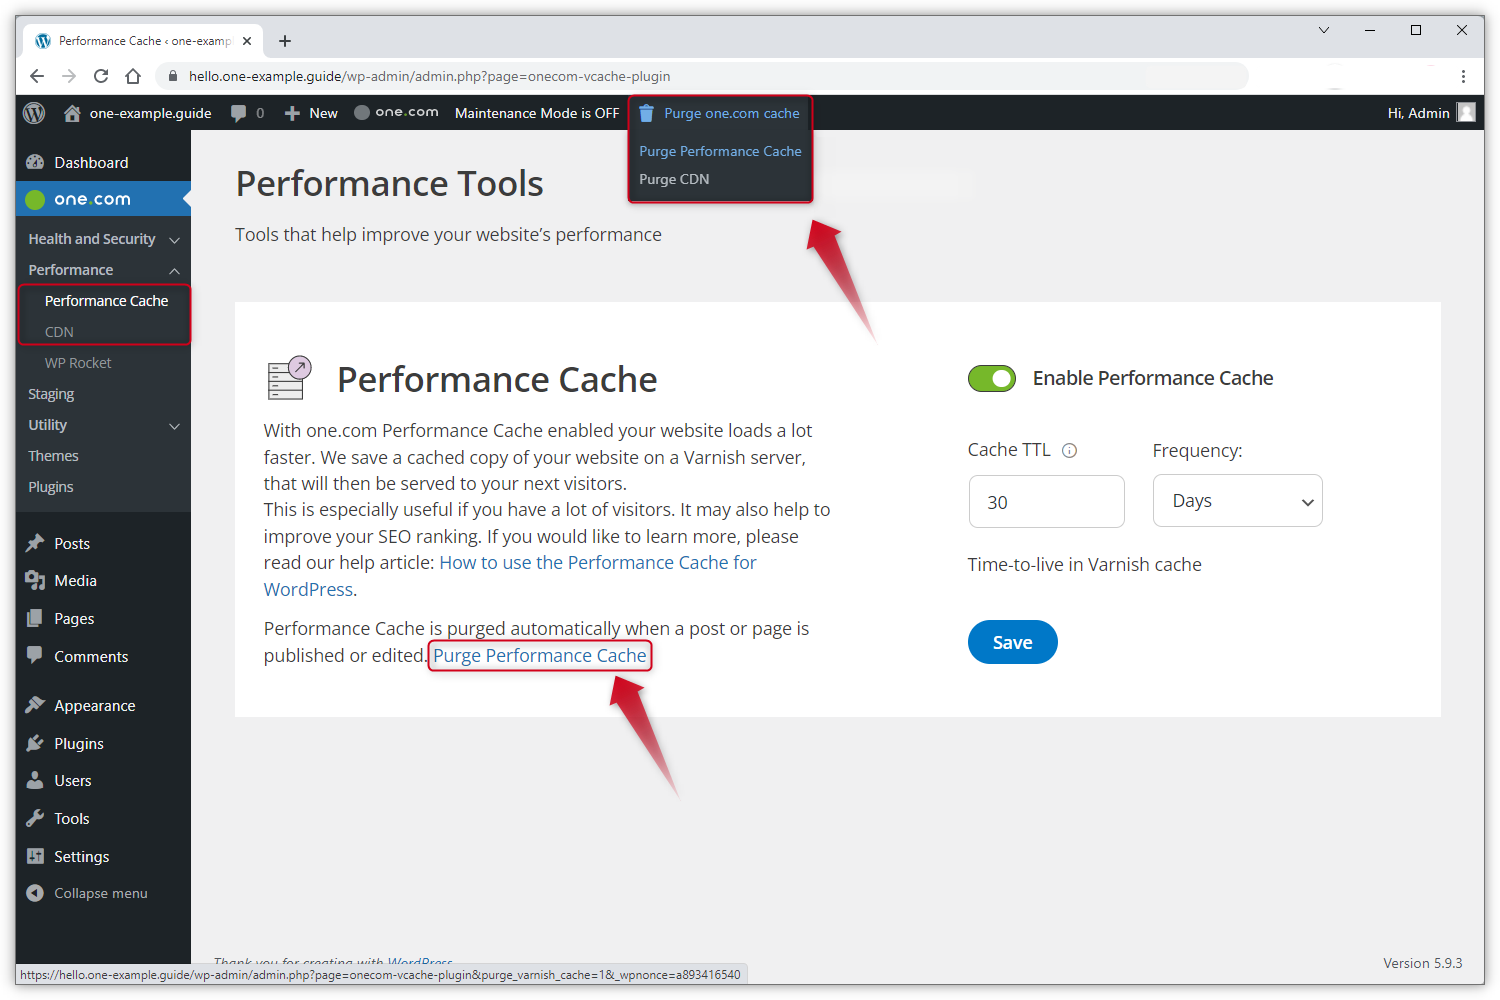This screenshot has width=1500, height=1000.
Task: Click the Cache TTL input field
Action: point(1046,502)
